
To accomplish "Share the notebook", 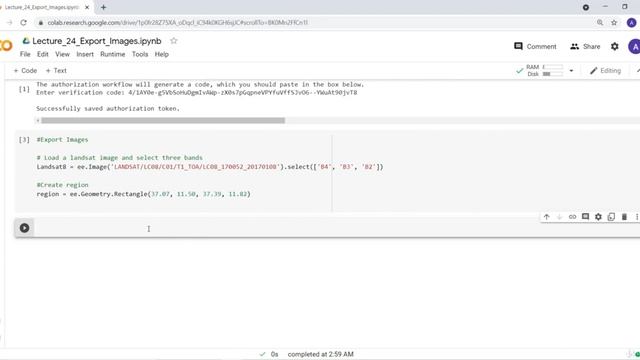I will click(x=585, y=47).
